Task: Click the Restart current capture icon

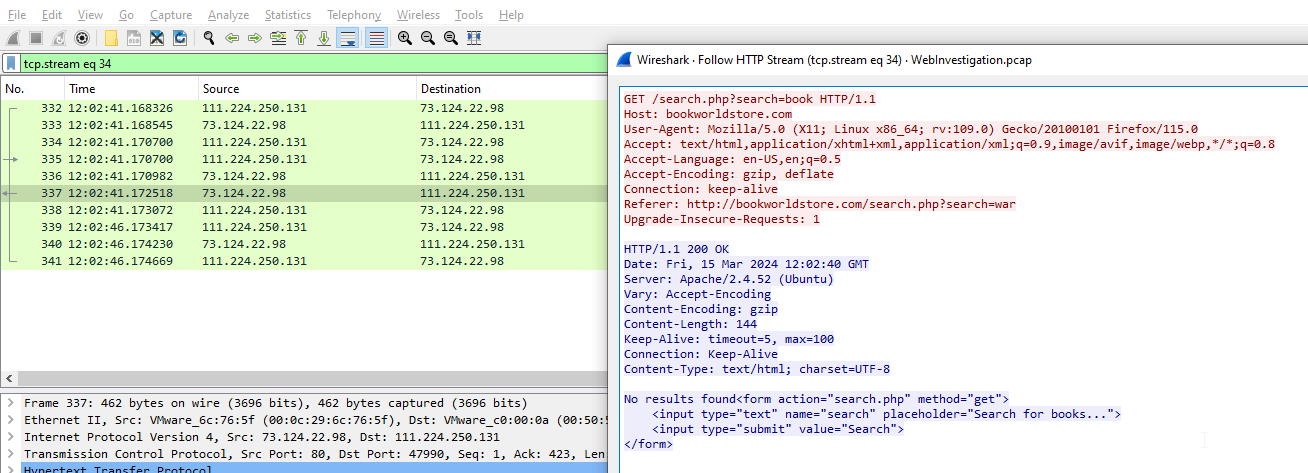Action: pos(59,38)
